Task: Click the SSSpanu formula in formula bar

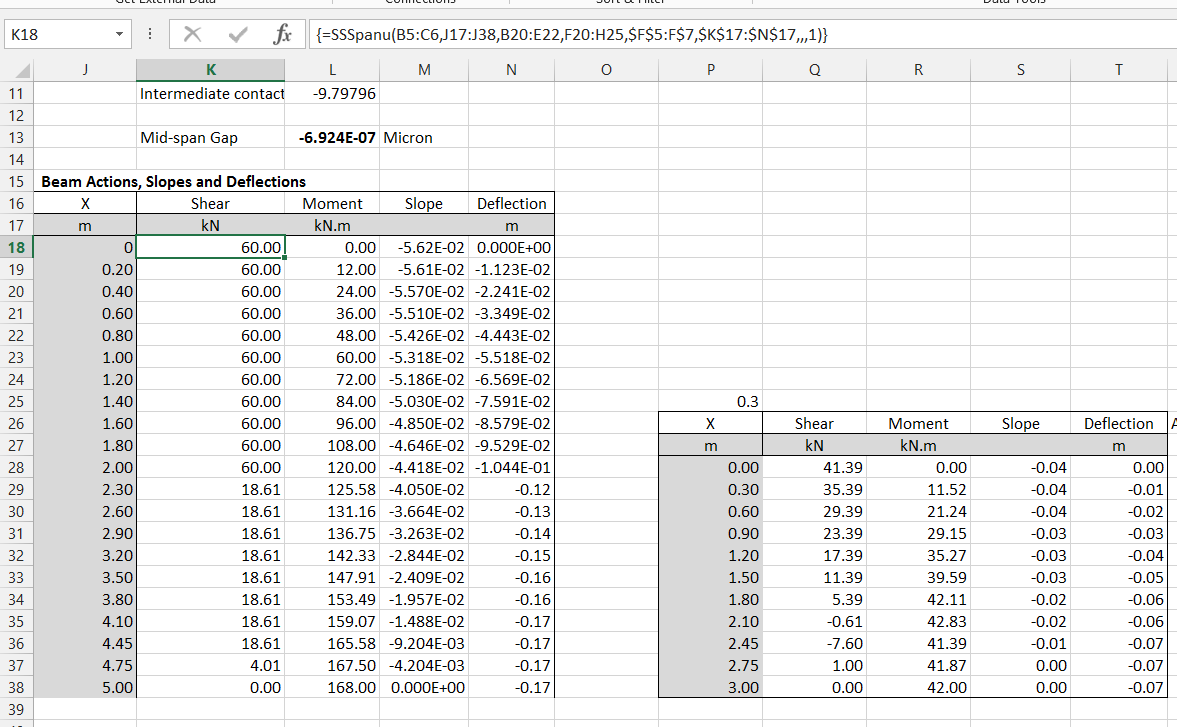Action: pyautogui.click(x=570, y=35)
